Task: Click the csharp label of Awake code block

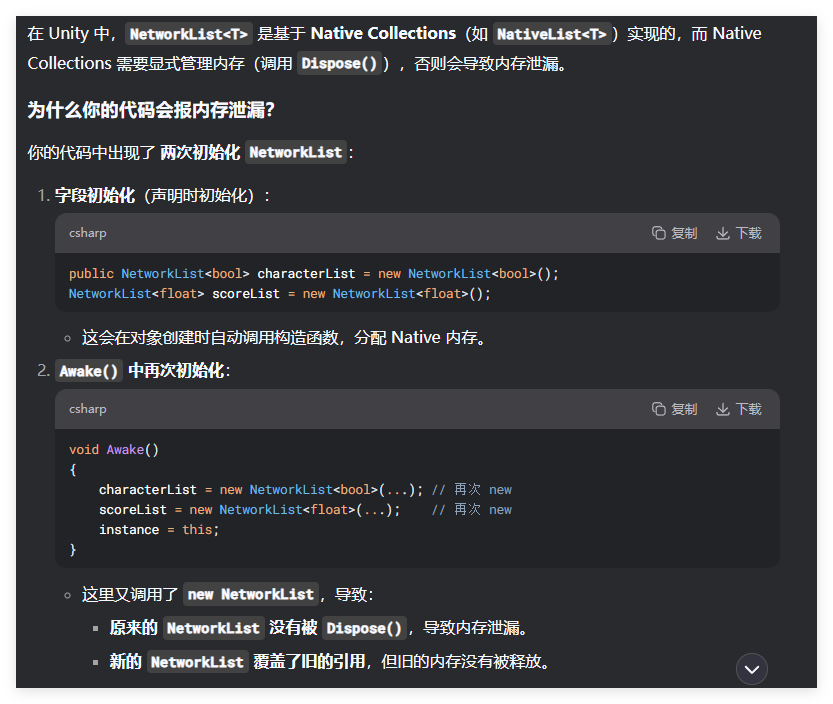Action: tap(88, 409)
